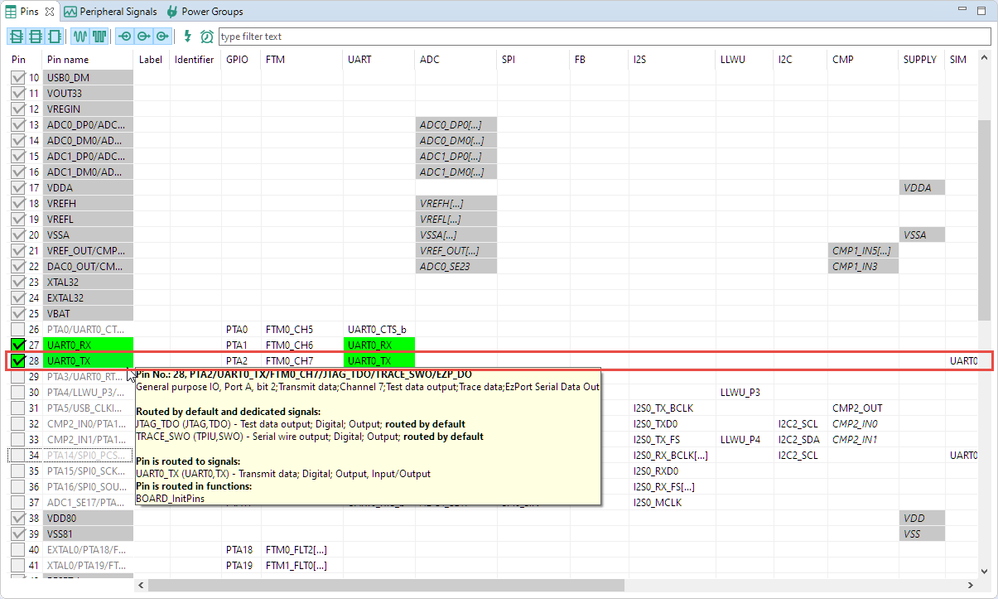Focus the type filter text field

pyautogui.click(x=604, y=36)
